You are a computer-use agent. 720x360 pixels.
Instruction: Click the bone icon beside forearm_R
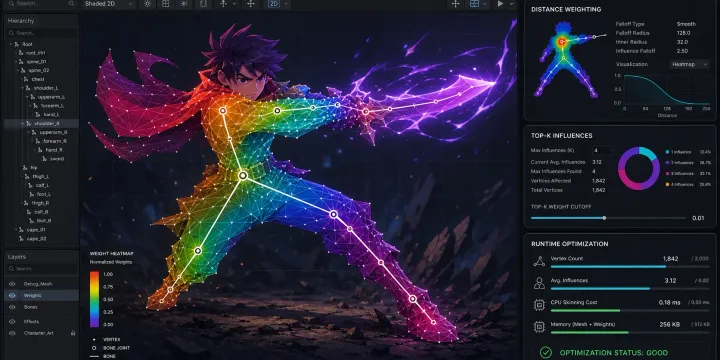(x=39, y=141)
